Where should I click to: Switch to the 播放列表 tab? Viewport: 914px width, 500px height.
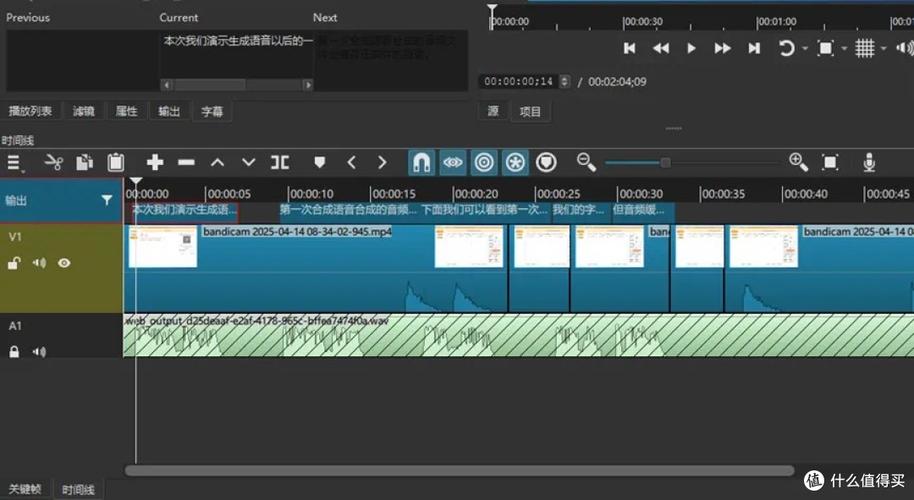(x=31, y=111)
